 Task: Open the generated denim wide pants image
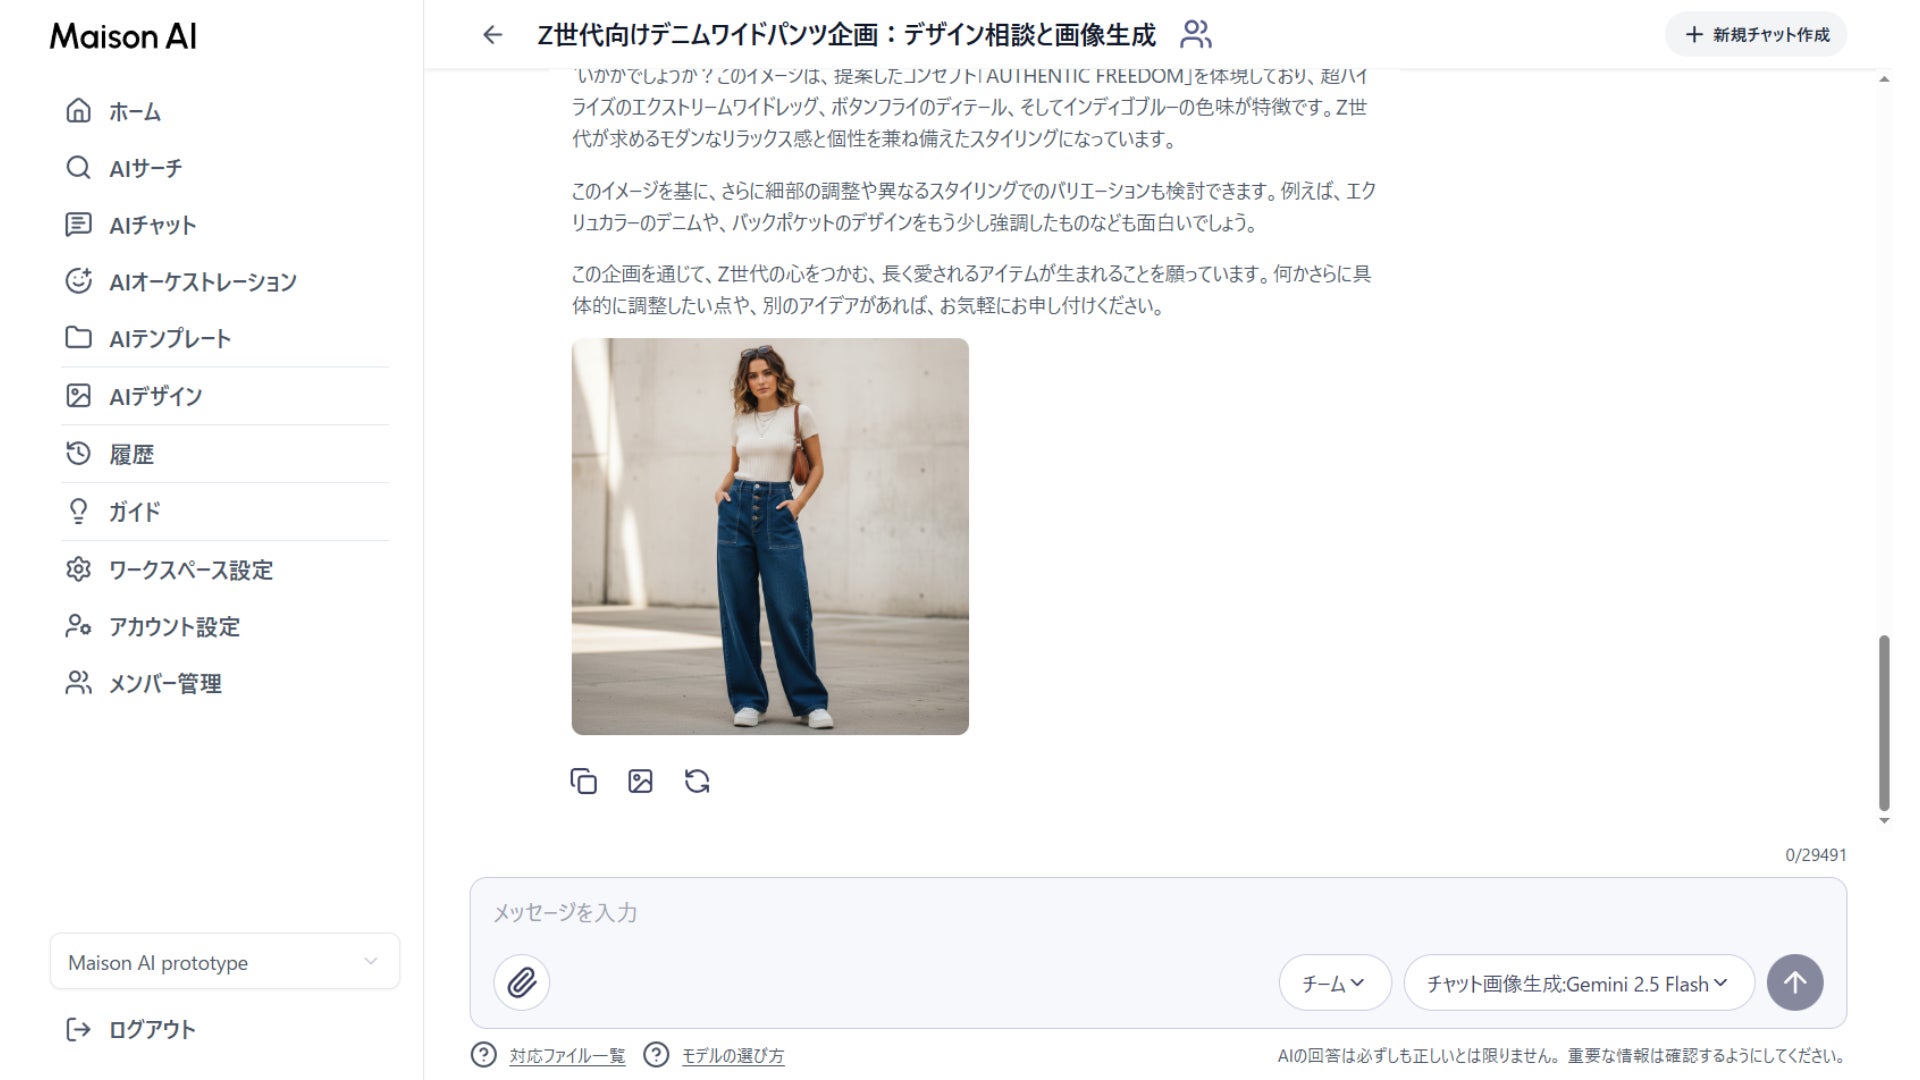pos(770,536)
